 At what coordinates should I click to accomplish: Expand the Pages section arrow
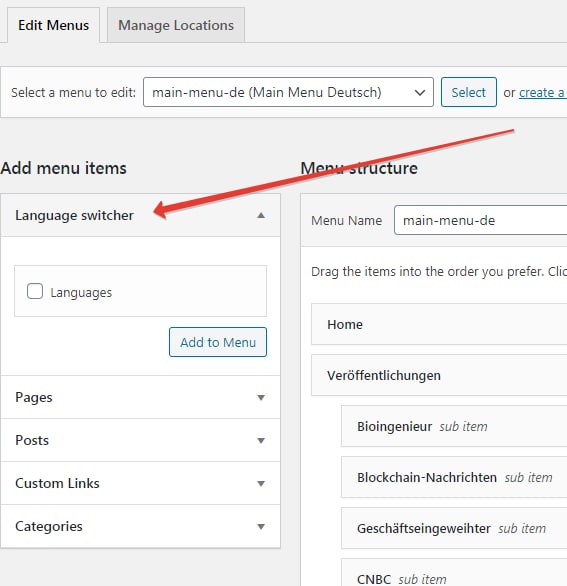[x=261, y=397]
